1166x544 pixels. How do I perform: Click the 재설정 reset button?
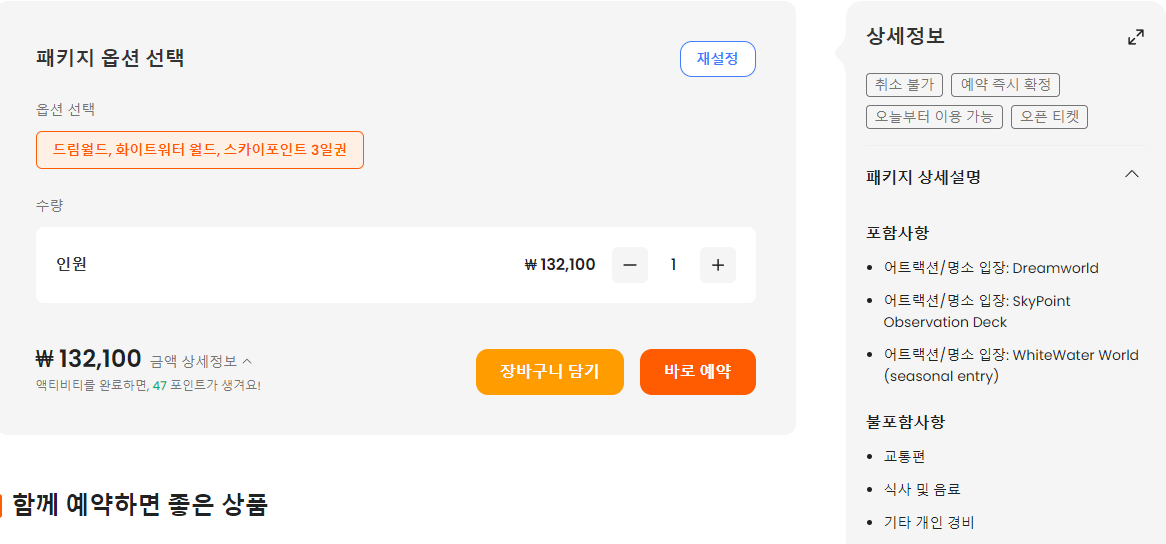pos(718,59)
